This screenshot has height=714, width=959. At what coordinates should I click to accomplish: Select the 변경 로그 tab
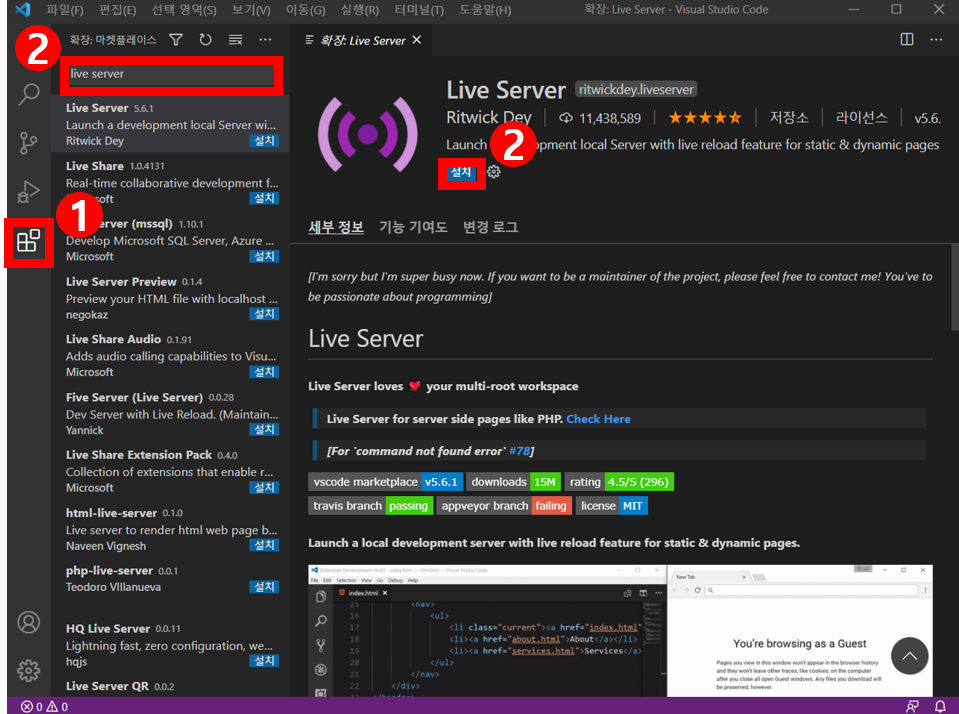(491, 227)
